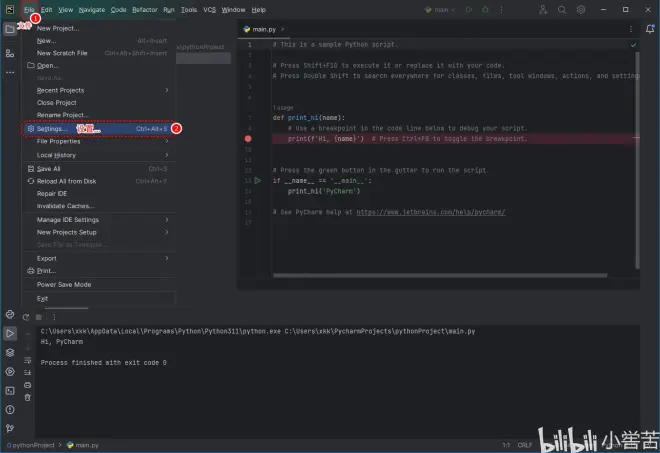Screen dimensions: 660x453
Task: Select Close Project
Action: point(100,103)
